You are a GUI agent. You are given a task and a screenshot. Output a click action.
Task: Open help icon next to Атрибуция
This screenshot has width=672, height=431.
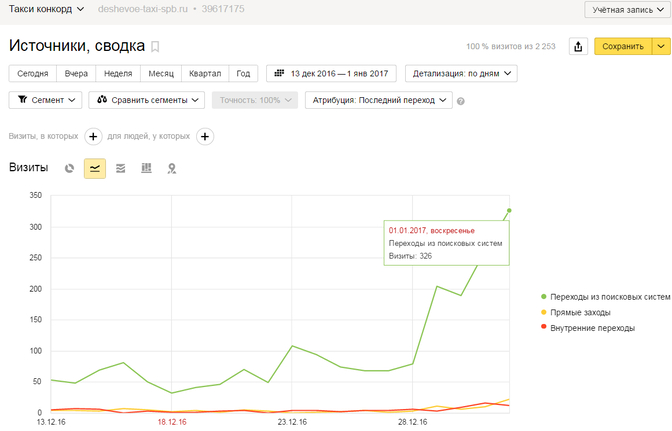pyautogui.click(x=461, y=101)
